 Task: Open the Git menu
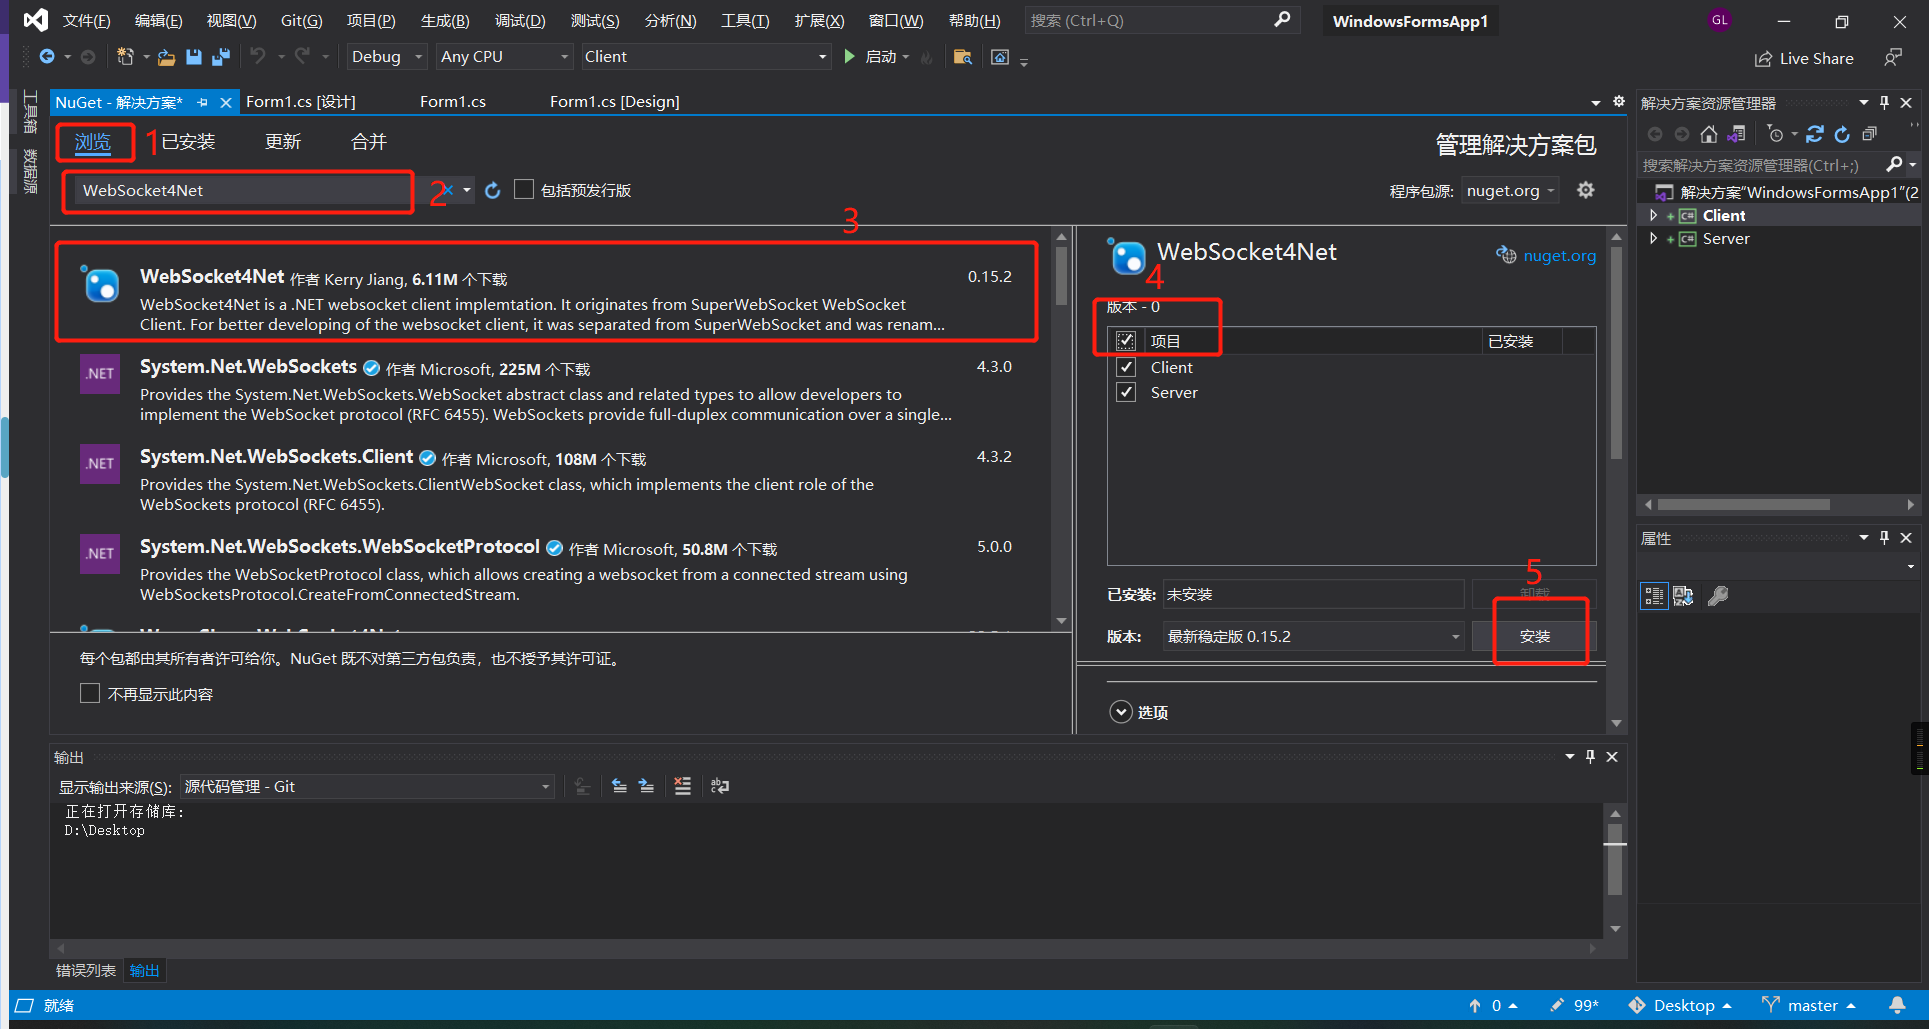click(x=301, y=21)
